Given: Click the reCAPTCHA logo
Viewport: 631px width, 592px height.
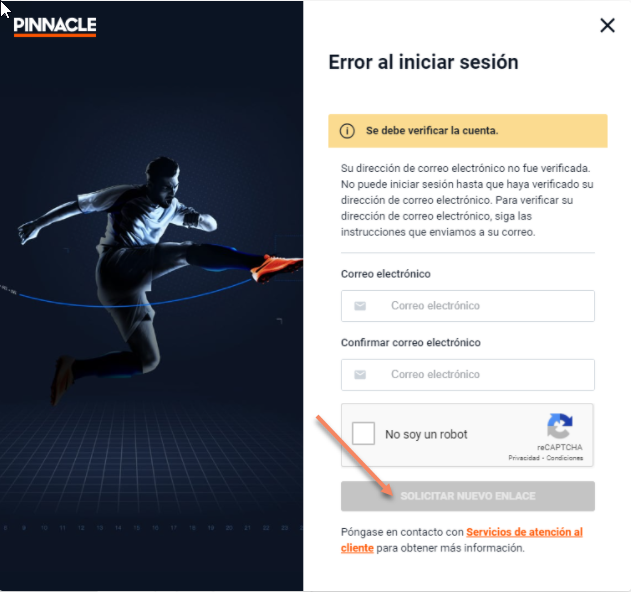Looking at the screenshot, I should pos(559,426).
